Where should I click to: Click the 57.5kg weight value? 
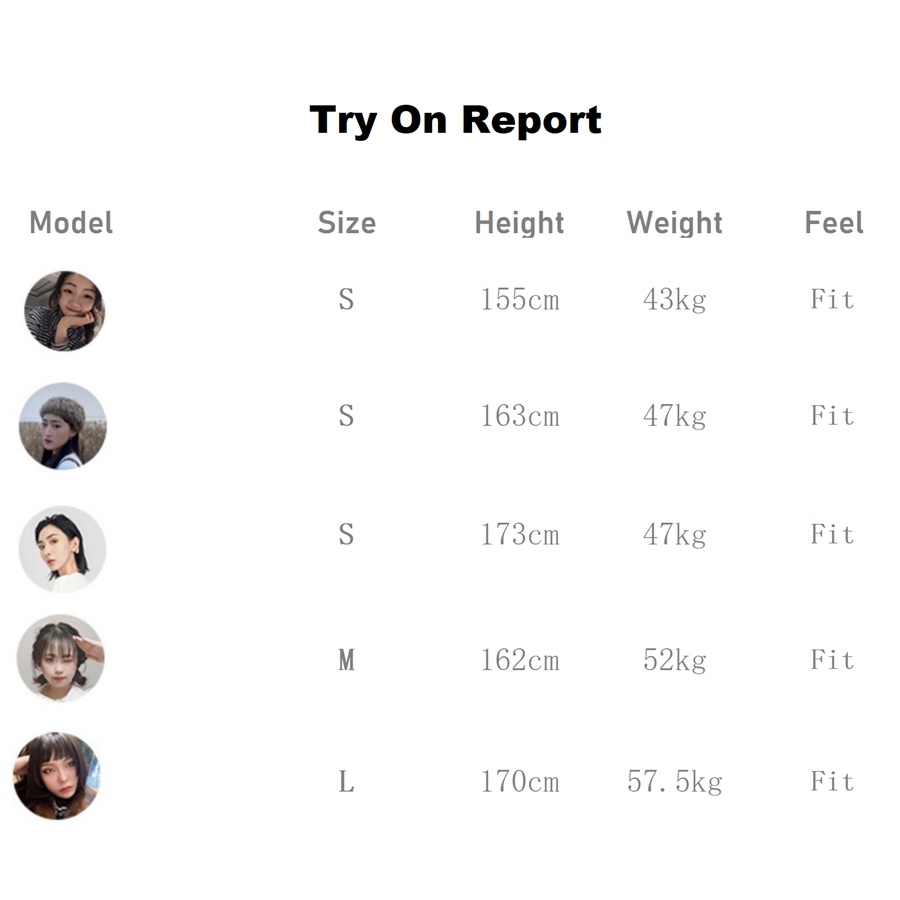click(674, 781)
